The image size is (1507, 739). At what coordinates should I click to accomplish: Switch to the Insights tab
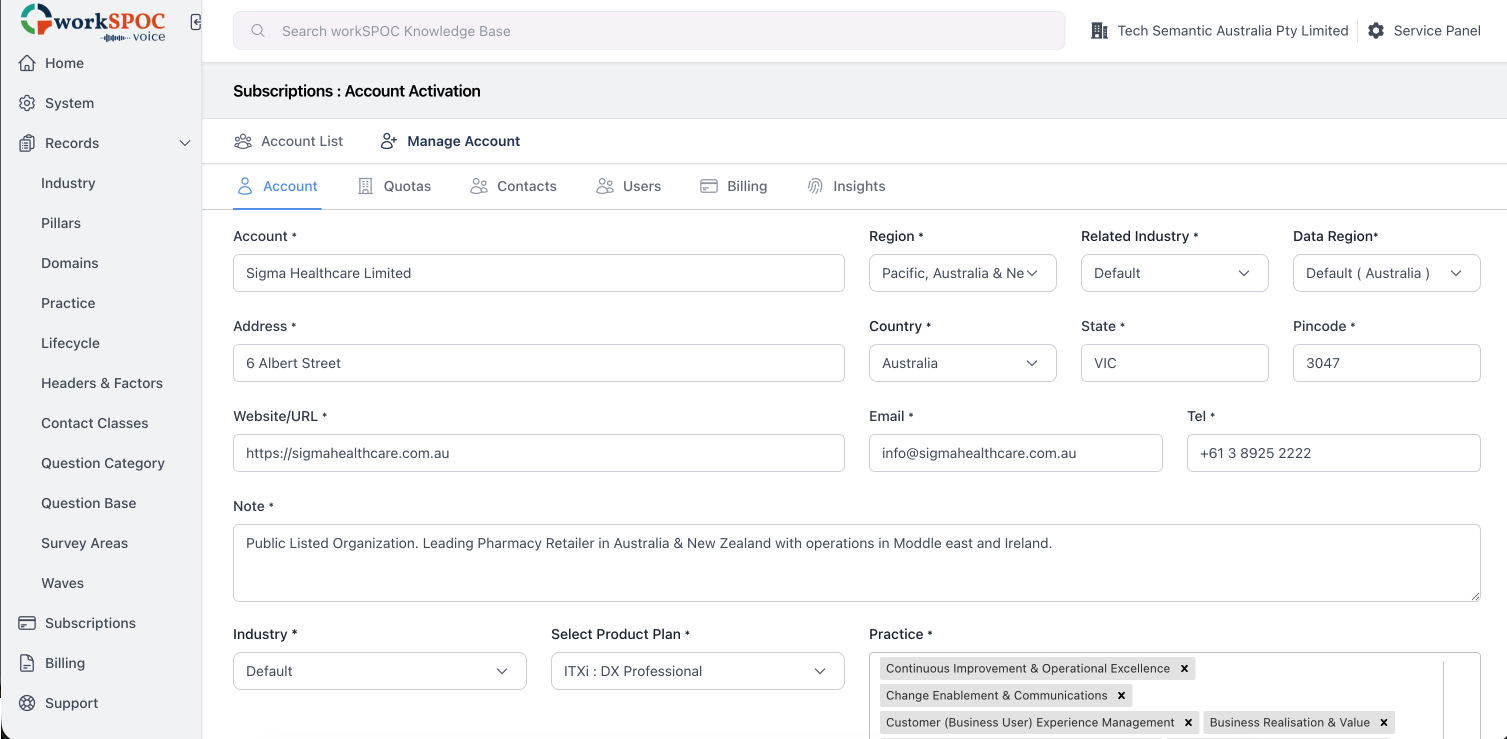pos(846,186)
